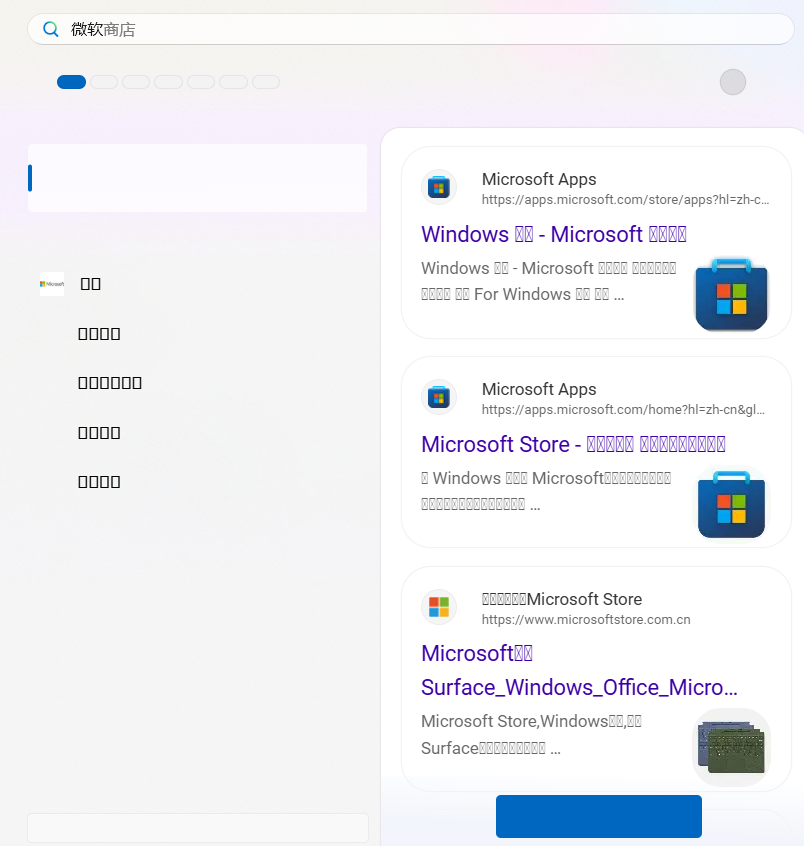Click the favicon of the apps.microsoft.com/home result
The image size is (804, 846).
(439, 397)
